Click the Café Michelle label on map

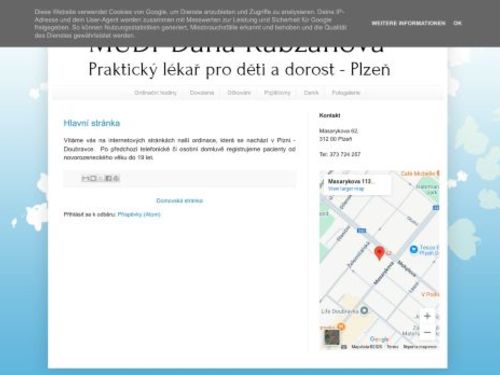click(418, 173)
